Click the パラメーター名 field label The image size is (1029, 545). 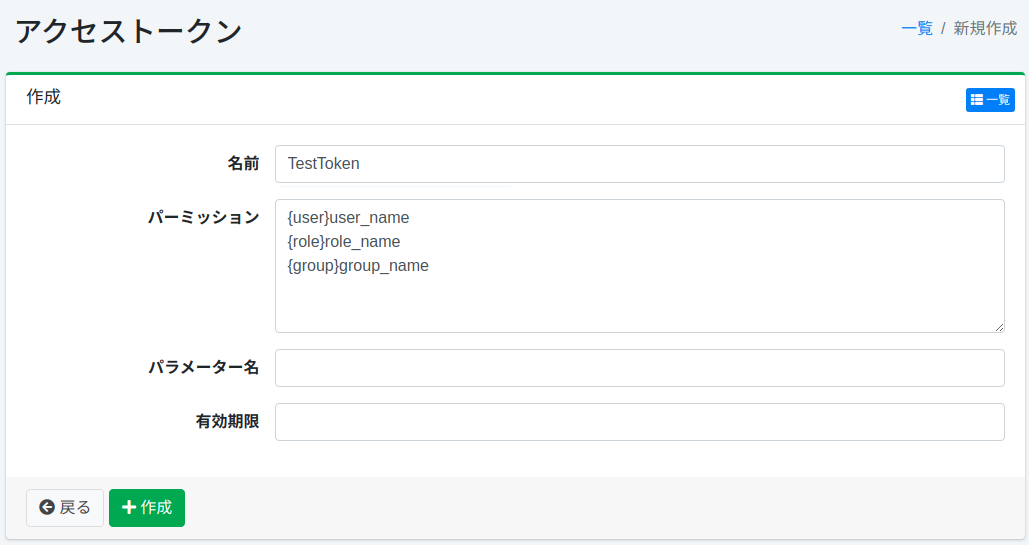203,368
